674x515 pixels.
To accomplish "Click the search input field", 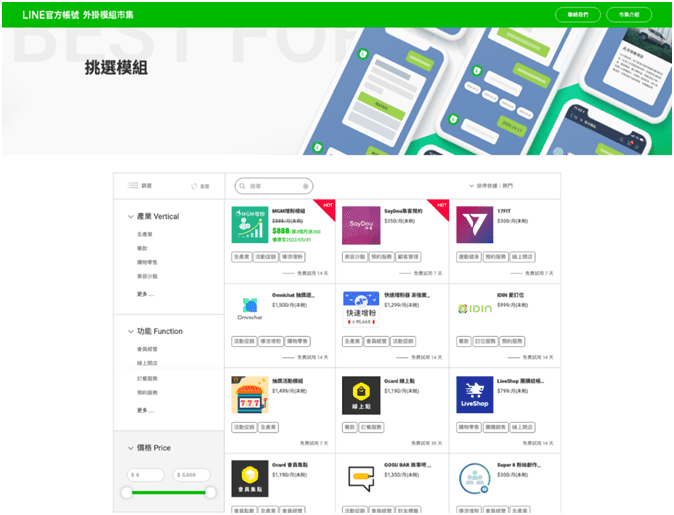I will click(274, 186).
